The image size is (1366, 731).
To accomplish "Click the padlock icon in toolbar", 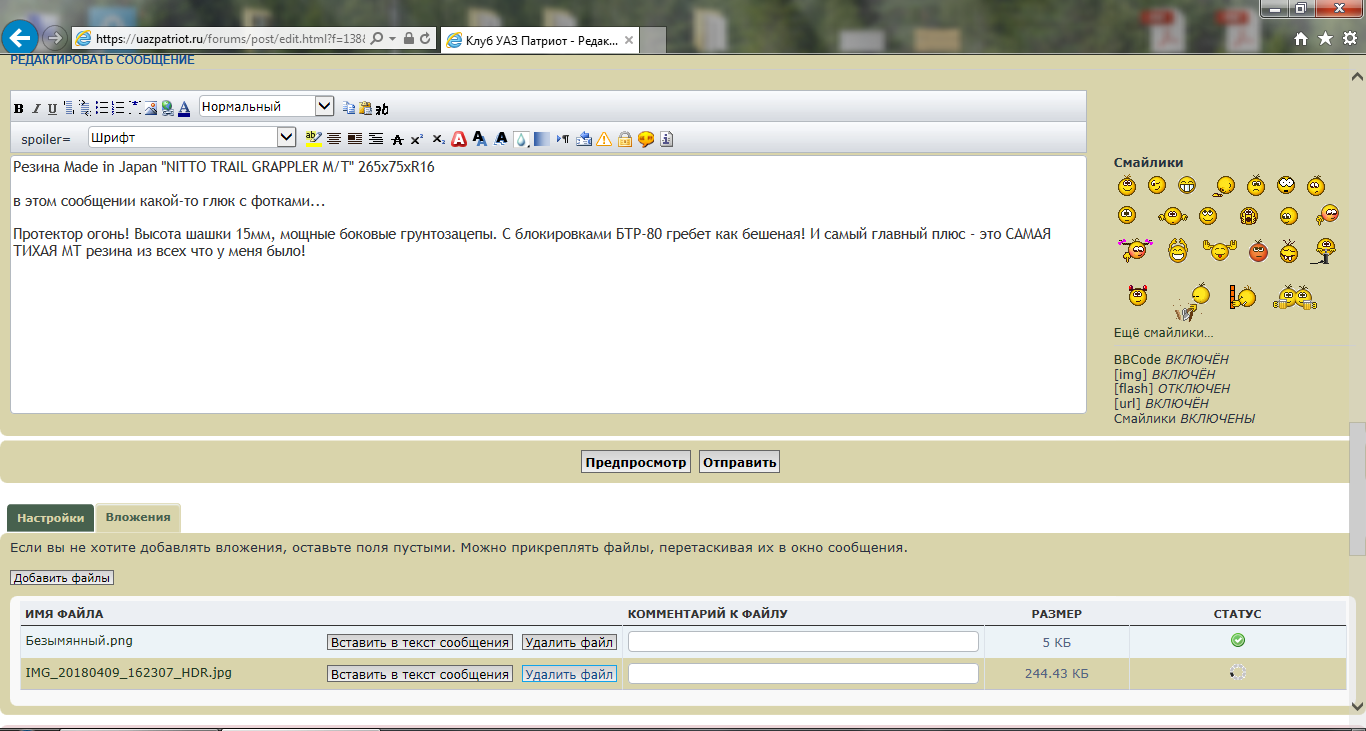I will coord(624,139).
